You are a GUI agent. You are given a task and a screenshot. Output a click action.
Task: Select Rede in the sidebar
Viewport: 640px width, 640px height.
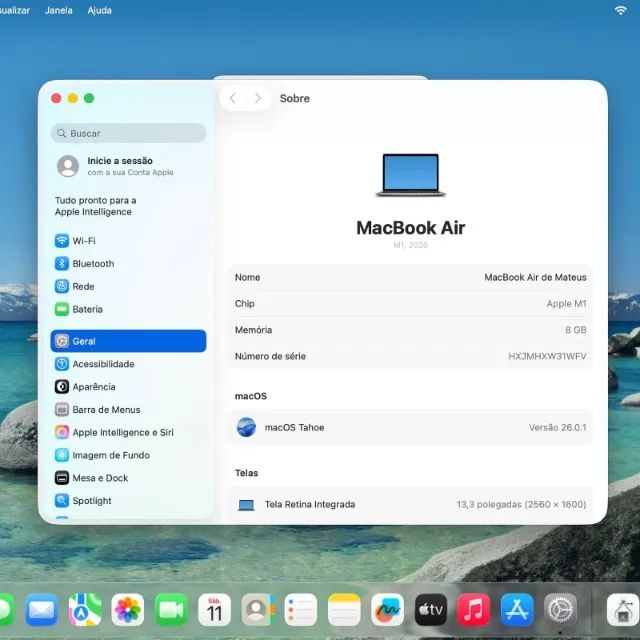coord(128,286)
